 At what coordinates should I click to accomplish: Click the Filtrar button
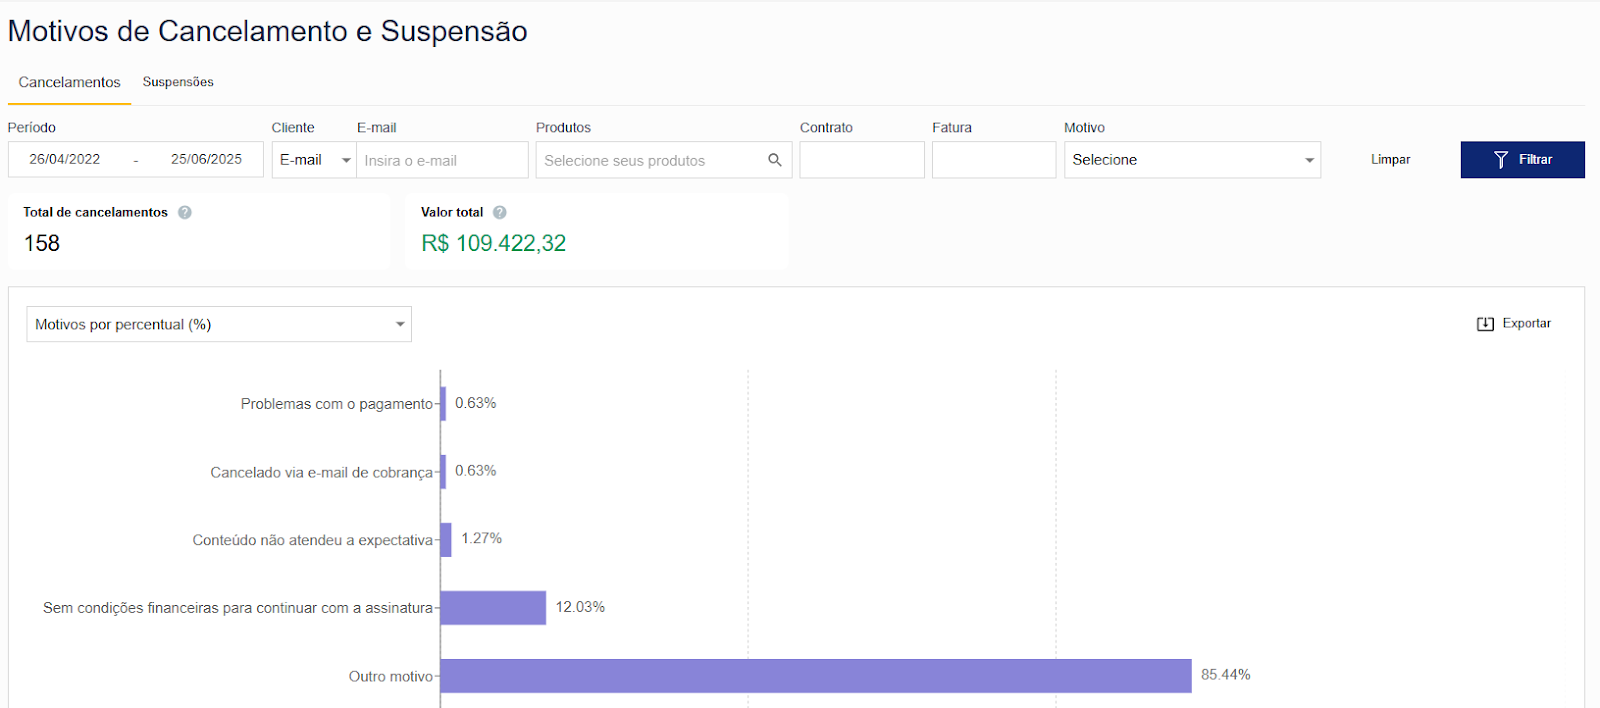point(1522,160)
